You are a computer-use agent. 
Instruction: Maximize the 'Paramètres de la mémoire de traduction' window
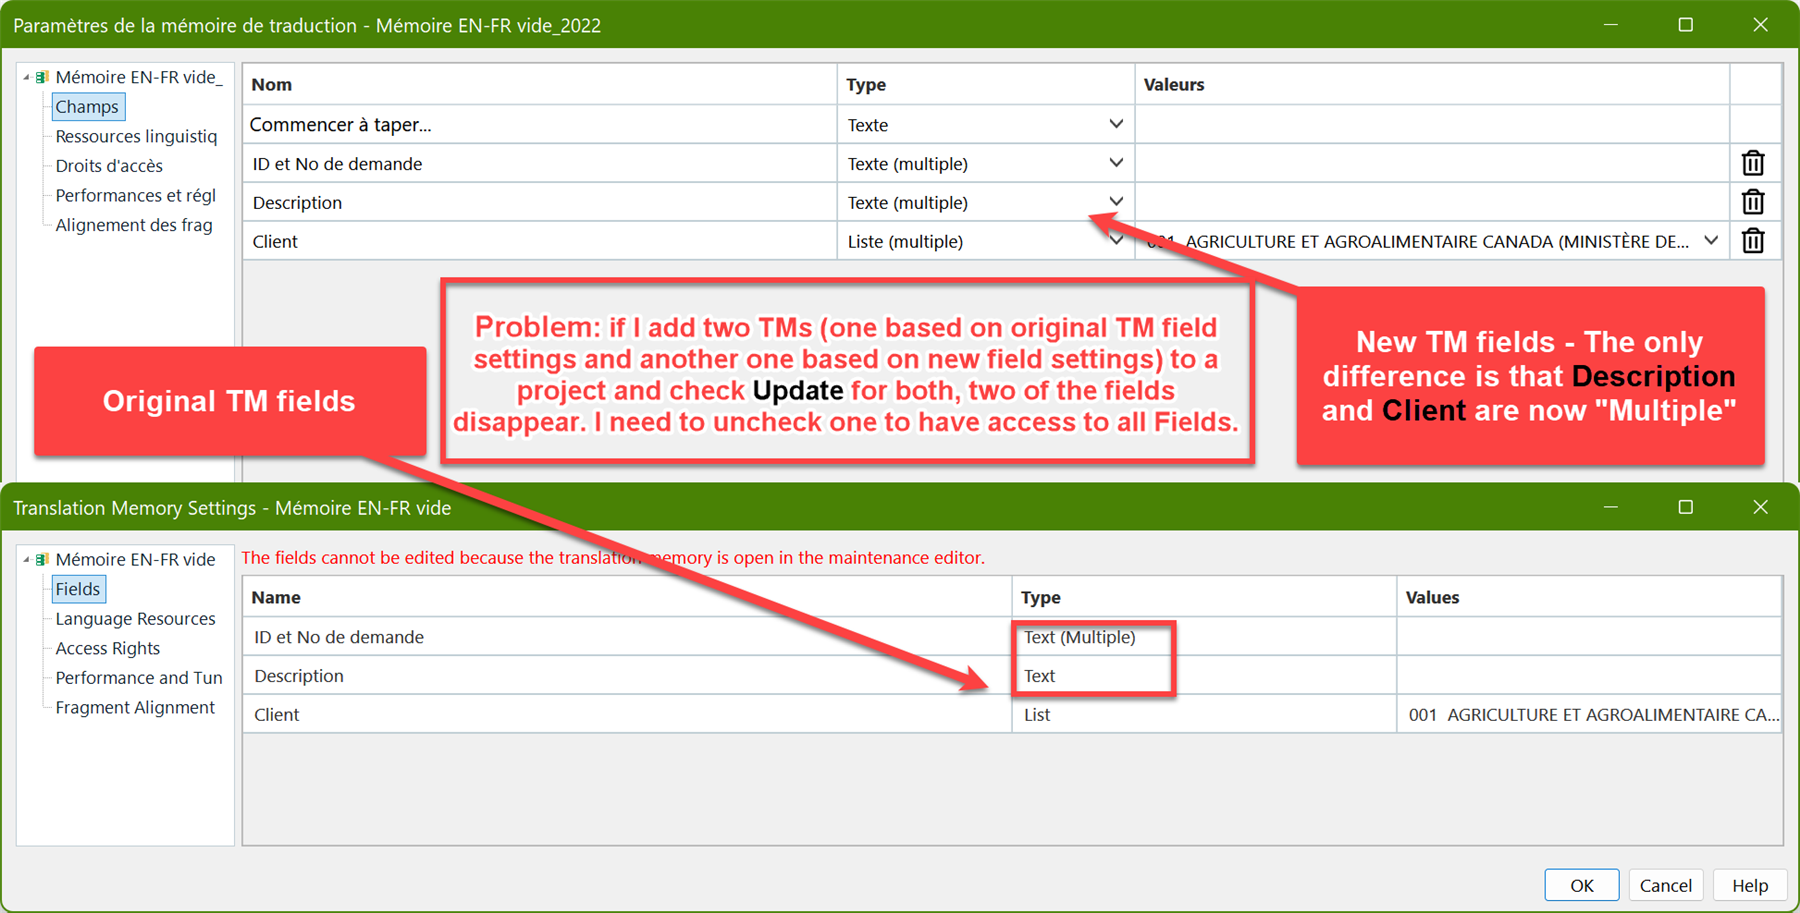tap(1686, 25)
